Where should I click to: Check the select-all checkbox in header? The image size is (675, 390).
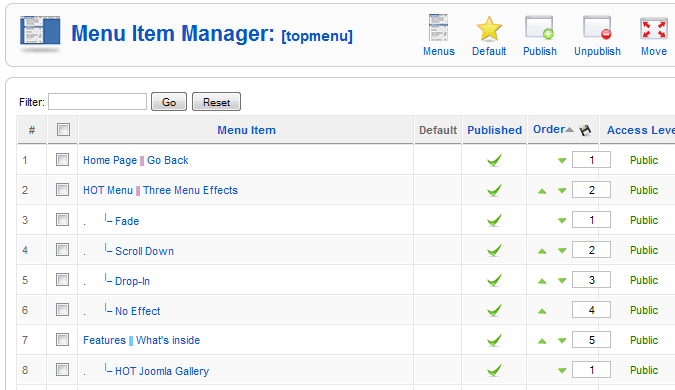63,130
